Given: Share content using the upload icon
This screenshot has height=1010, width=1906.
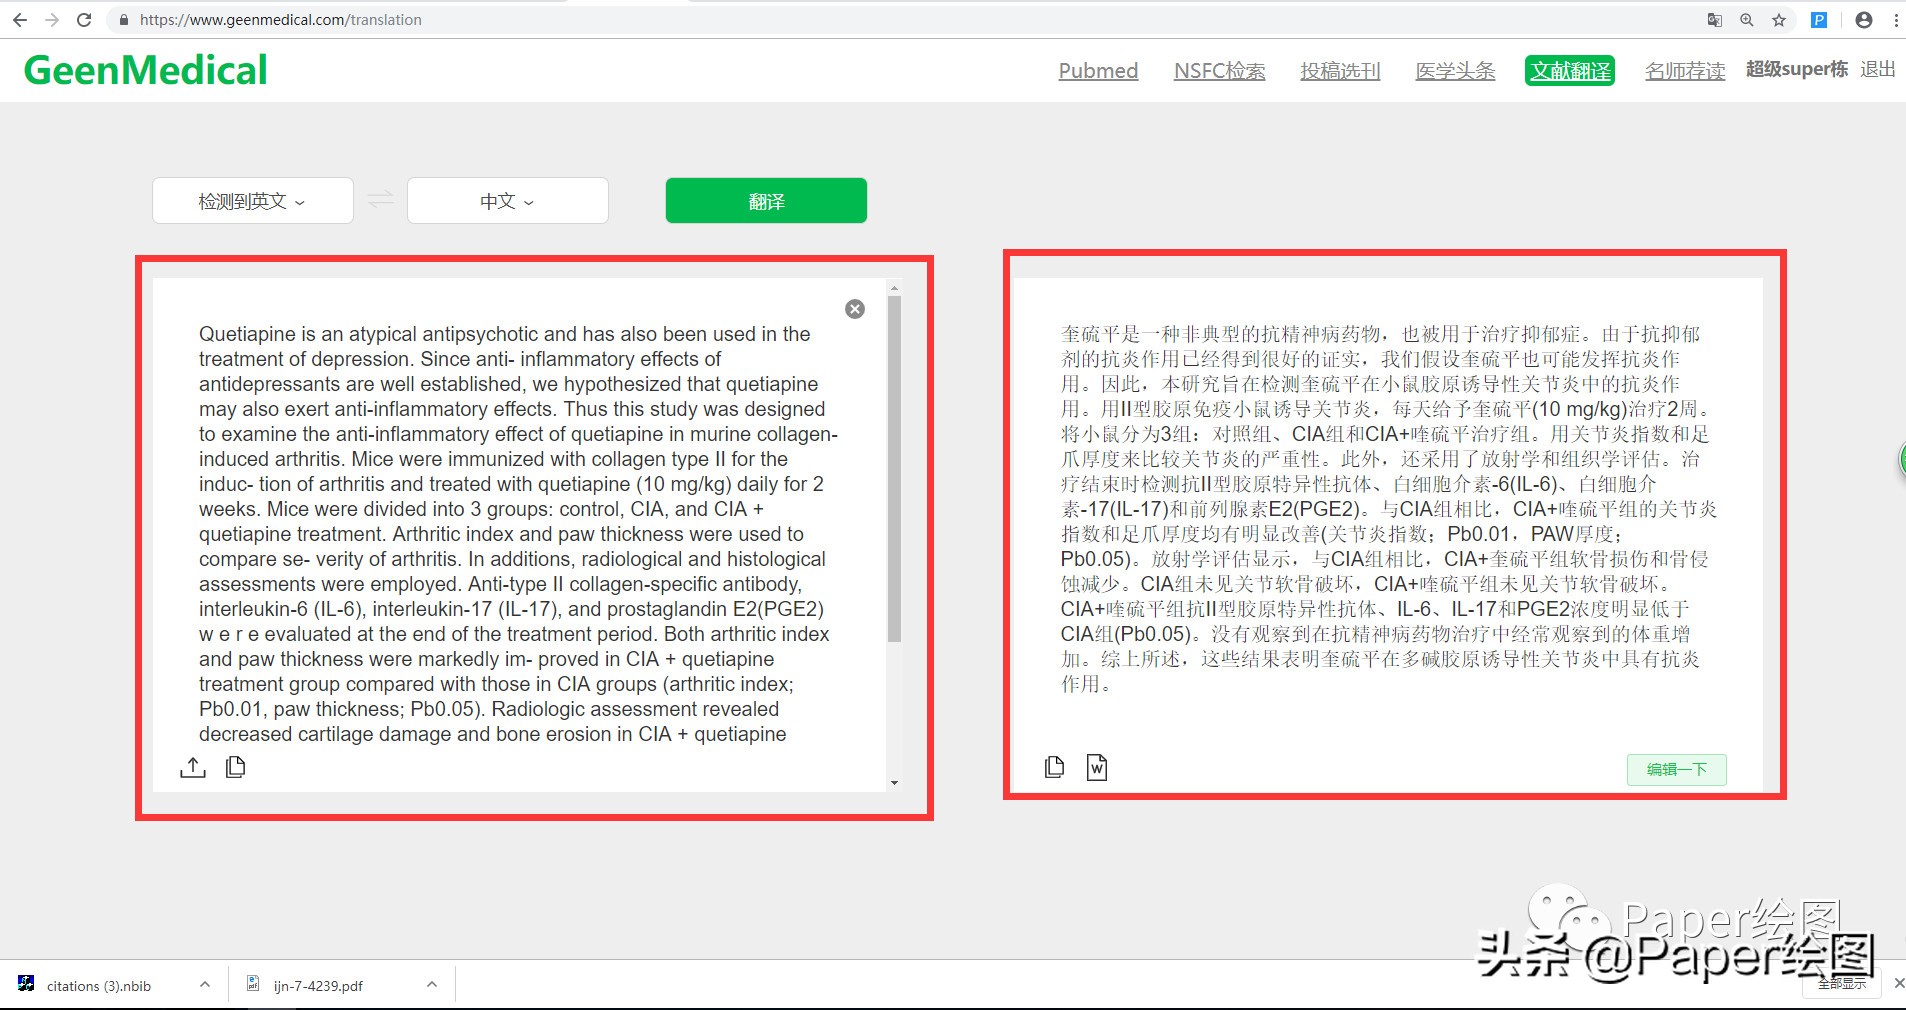Looking at the screenshot, I should click(193, 767).
